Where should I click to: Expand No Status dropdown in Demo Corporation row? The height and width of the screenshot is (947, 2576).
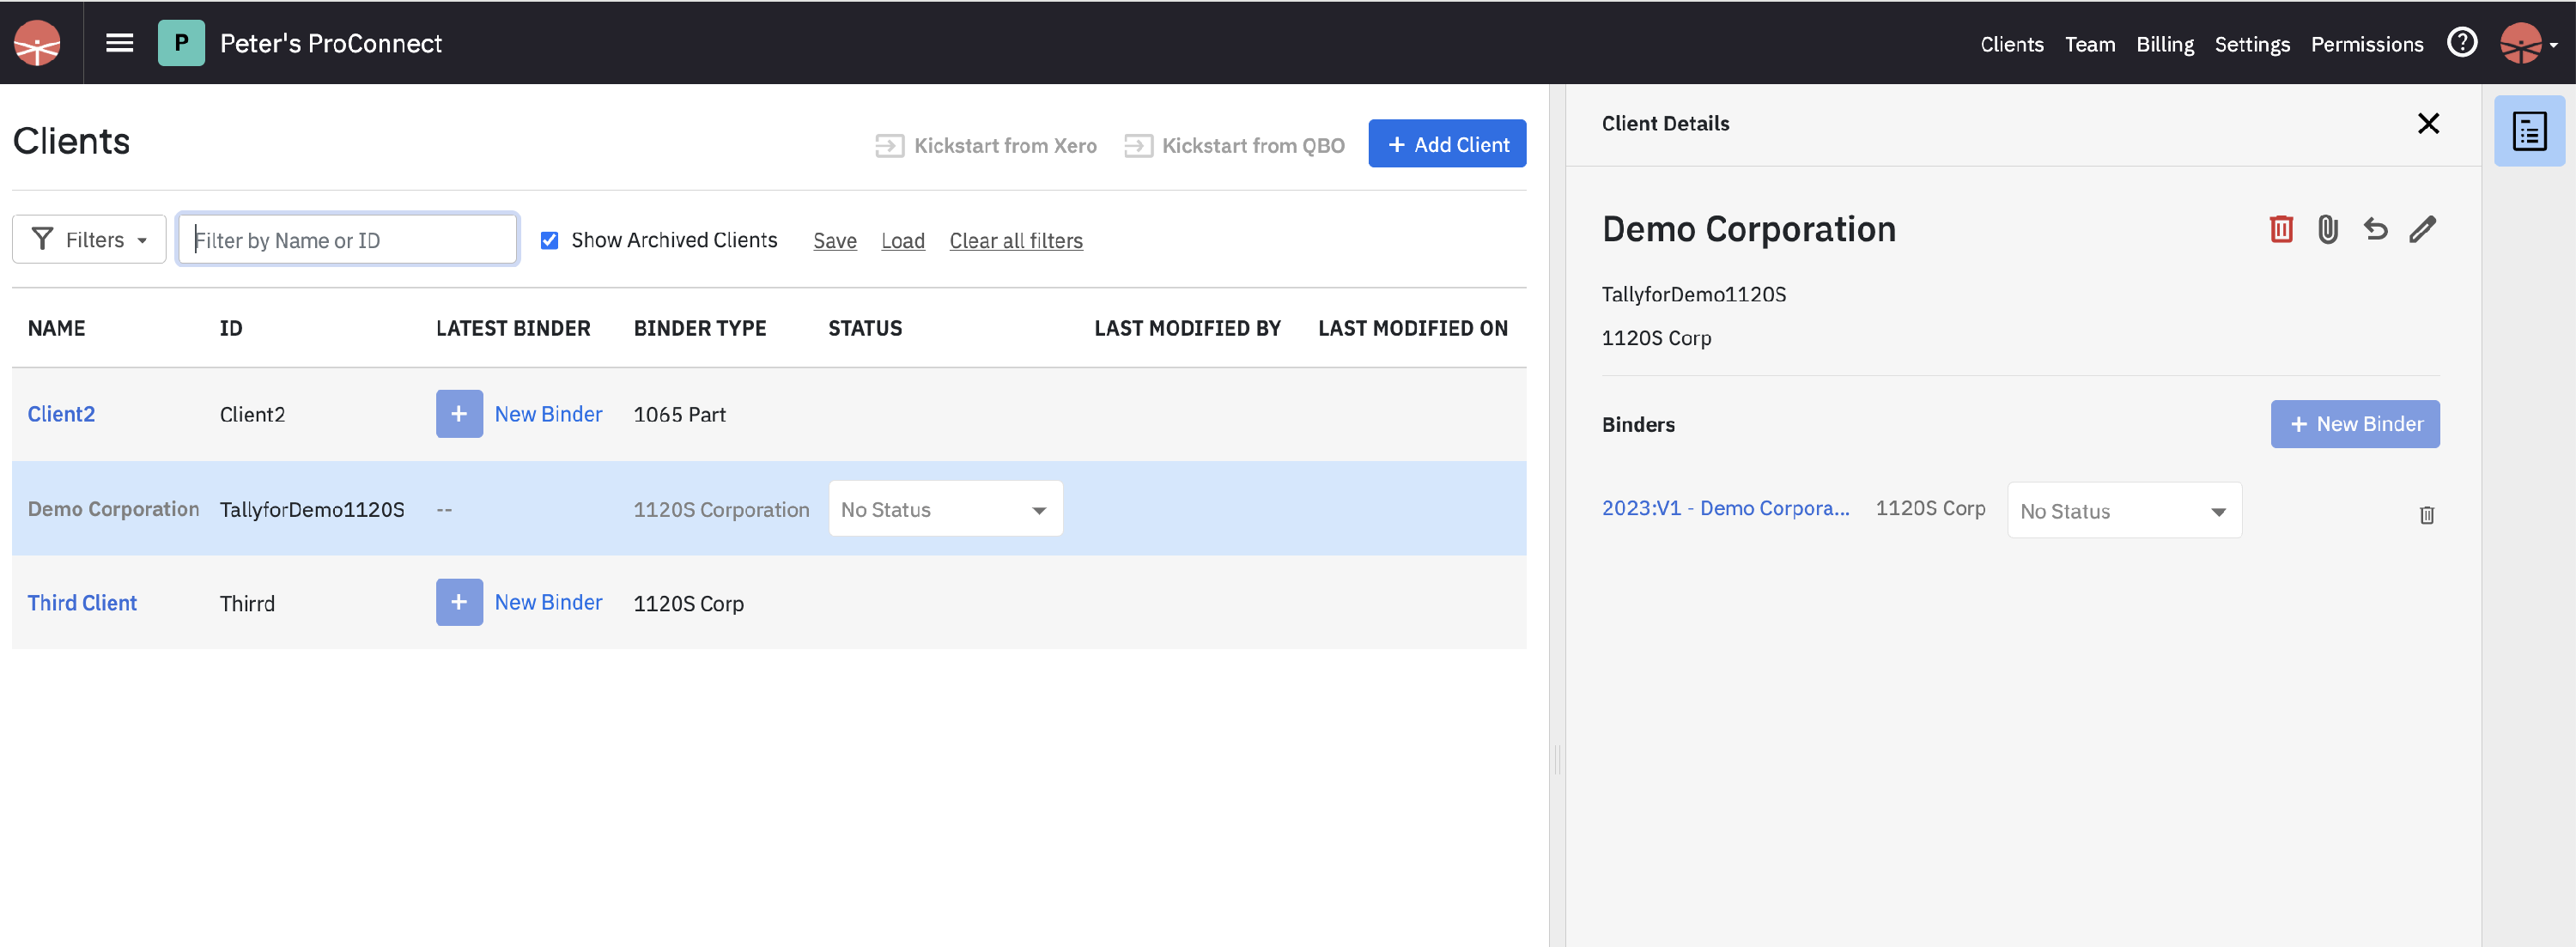[x=945, y=509]
